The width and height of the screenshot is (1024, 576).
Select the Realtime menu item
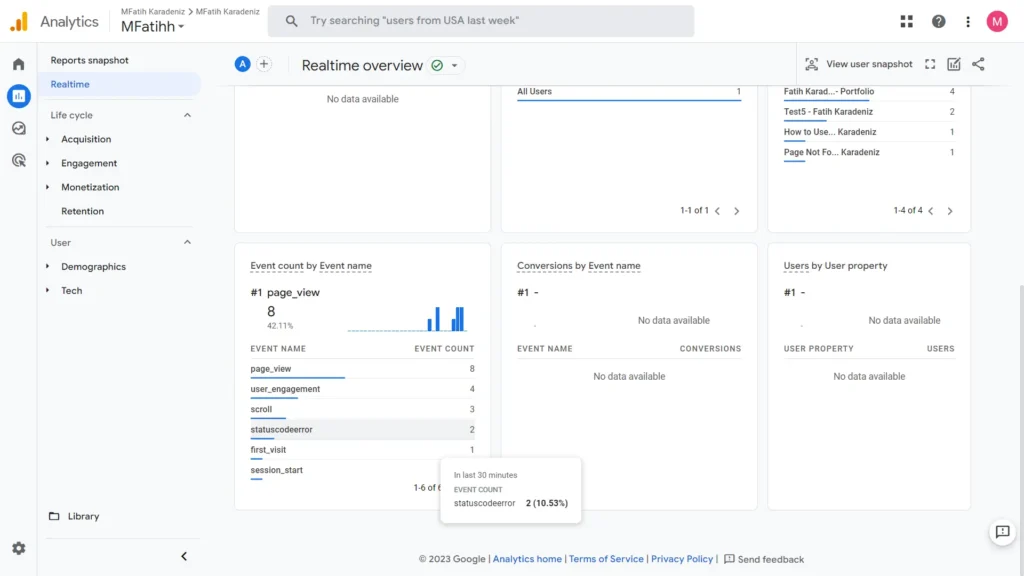(69, 84)
